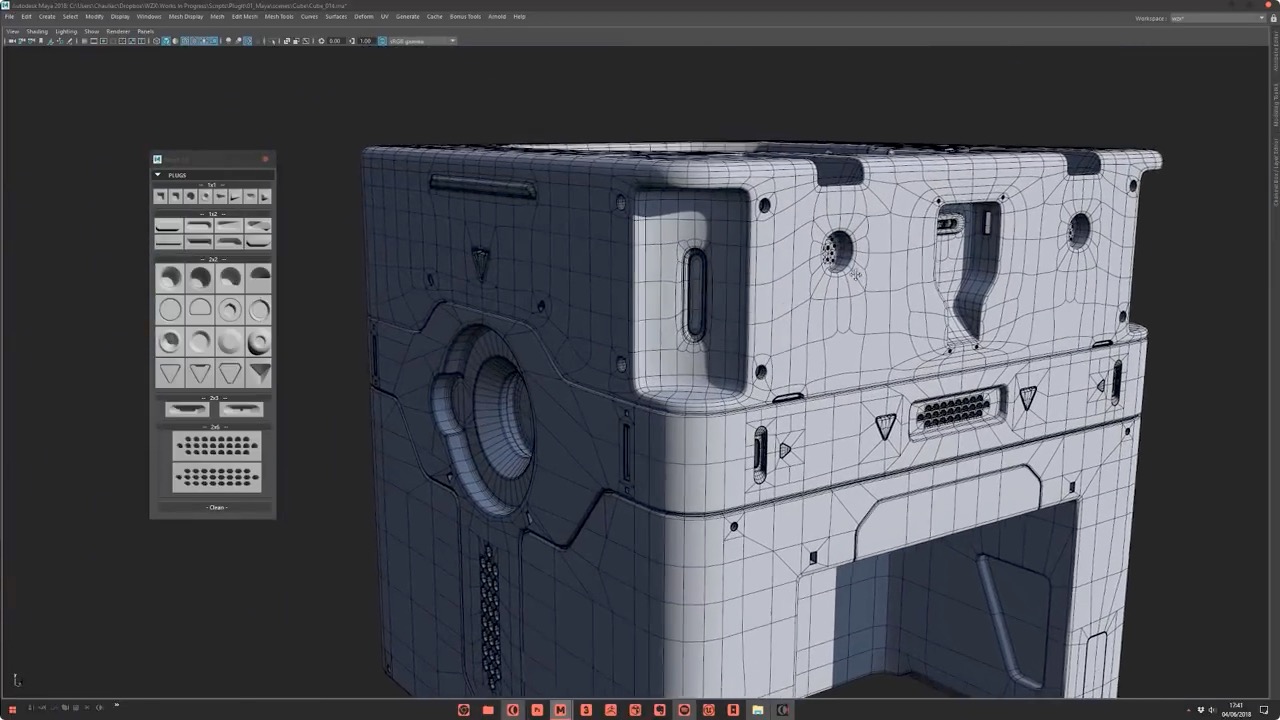Adjust the exposure slider field

(x=335, y=41)
